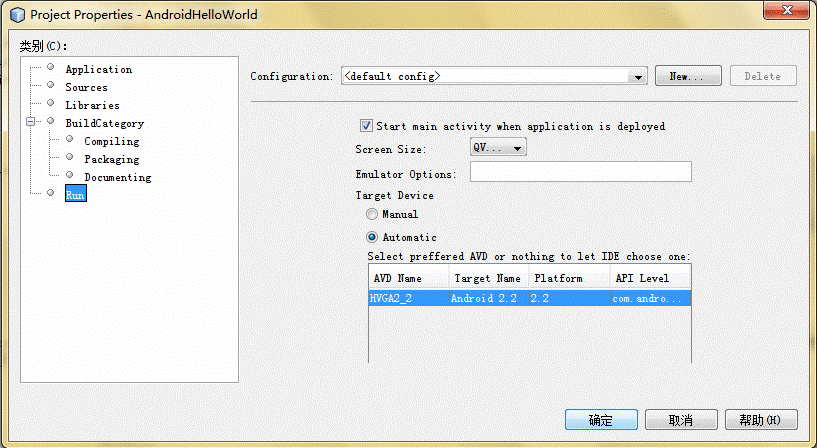This screenshot has height=448, width=817.
Task: Open the Screen Size dropdown
Action: coord(498,147)
